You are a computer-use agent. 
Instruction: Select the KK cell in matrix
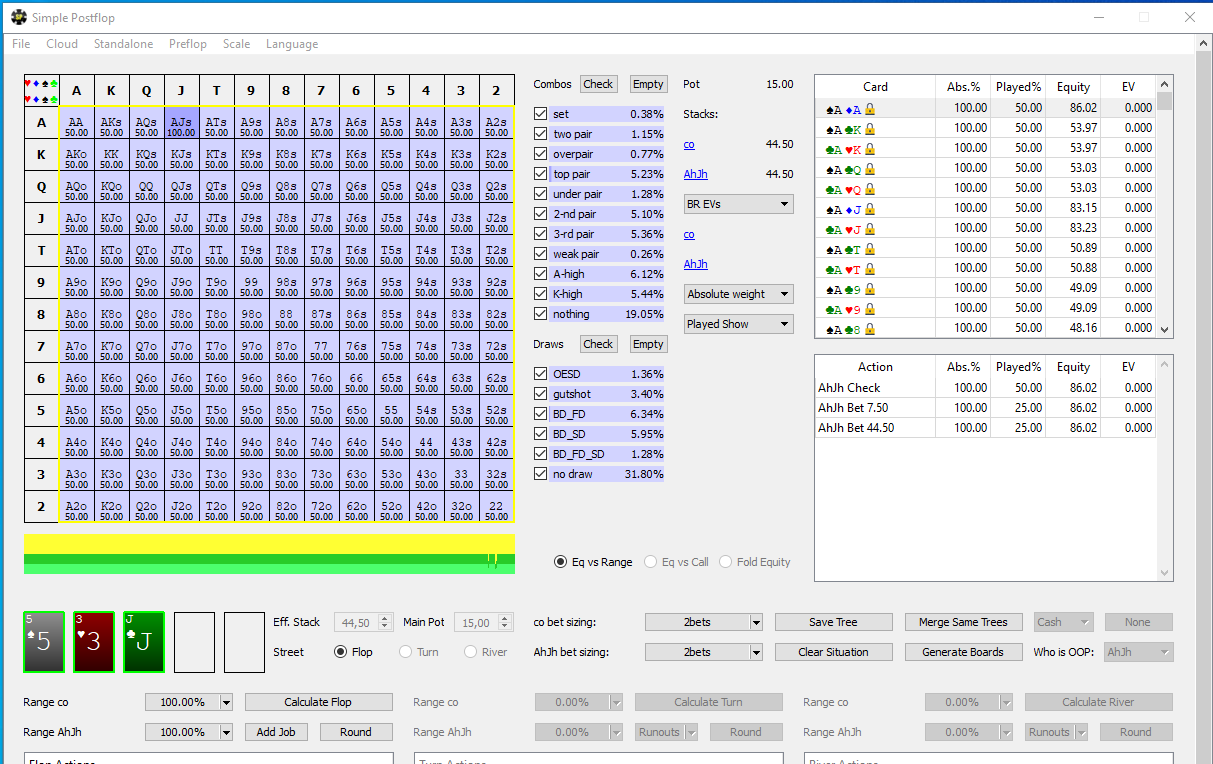(x=112, y=157)
